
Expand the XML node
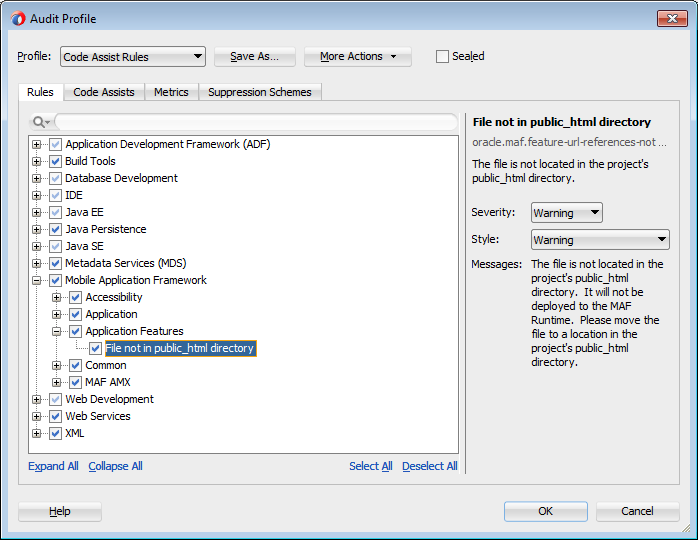(x=37, y=433)
